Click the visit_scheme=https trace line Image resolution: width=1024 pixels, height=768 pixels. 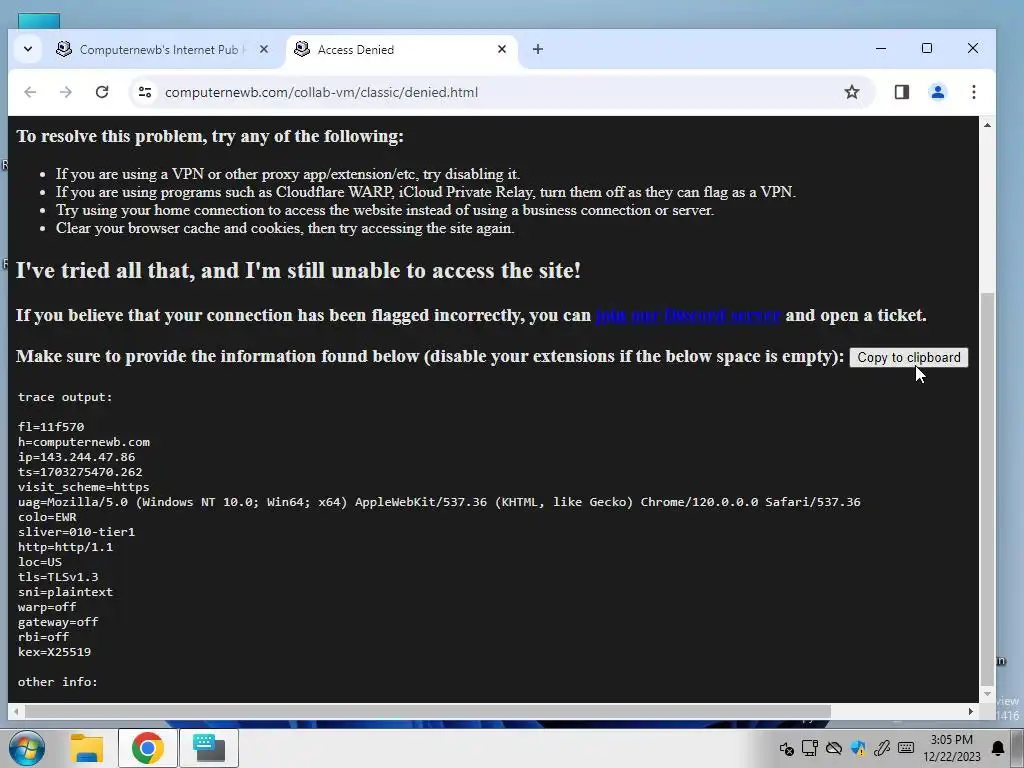pos(84,487)
